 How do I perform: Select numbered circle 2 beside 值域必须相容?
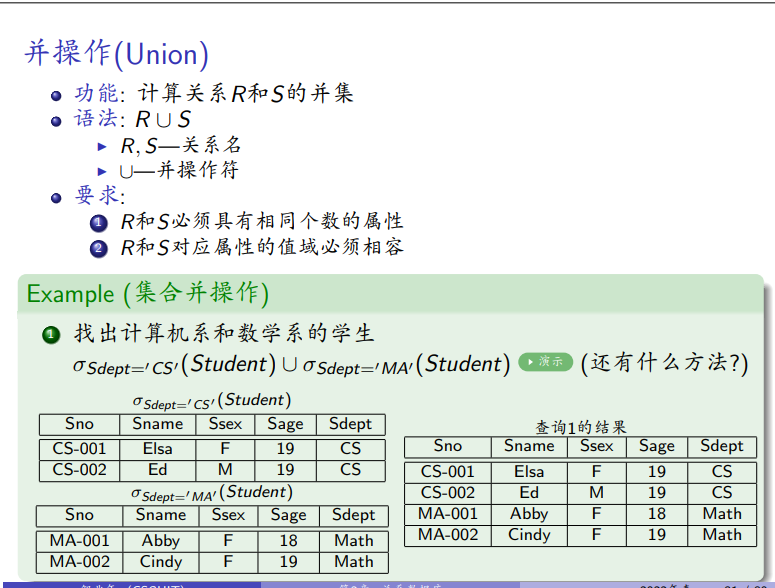tap(98, 247)
